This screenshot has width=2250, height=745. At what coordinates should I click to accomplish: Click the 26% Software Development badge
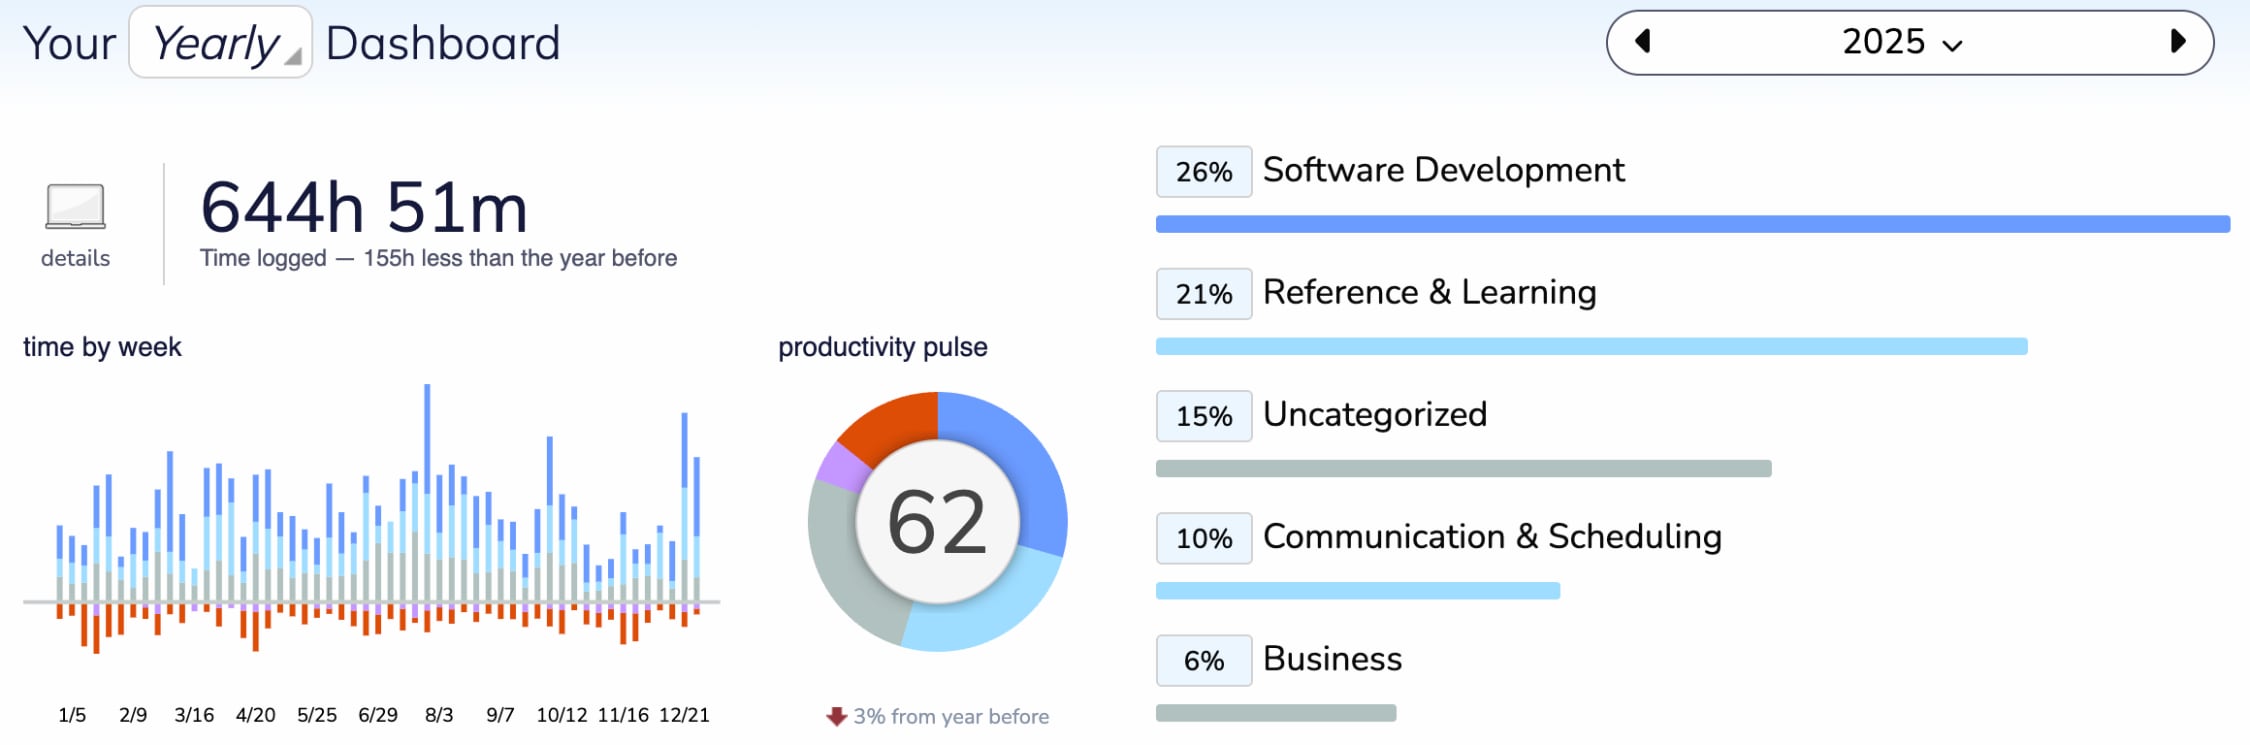[1204, 172]
